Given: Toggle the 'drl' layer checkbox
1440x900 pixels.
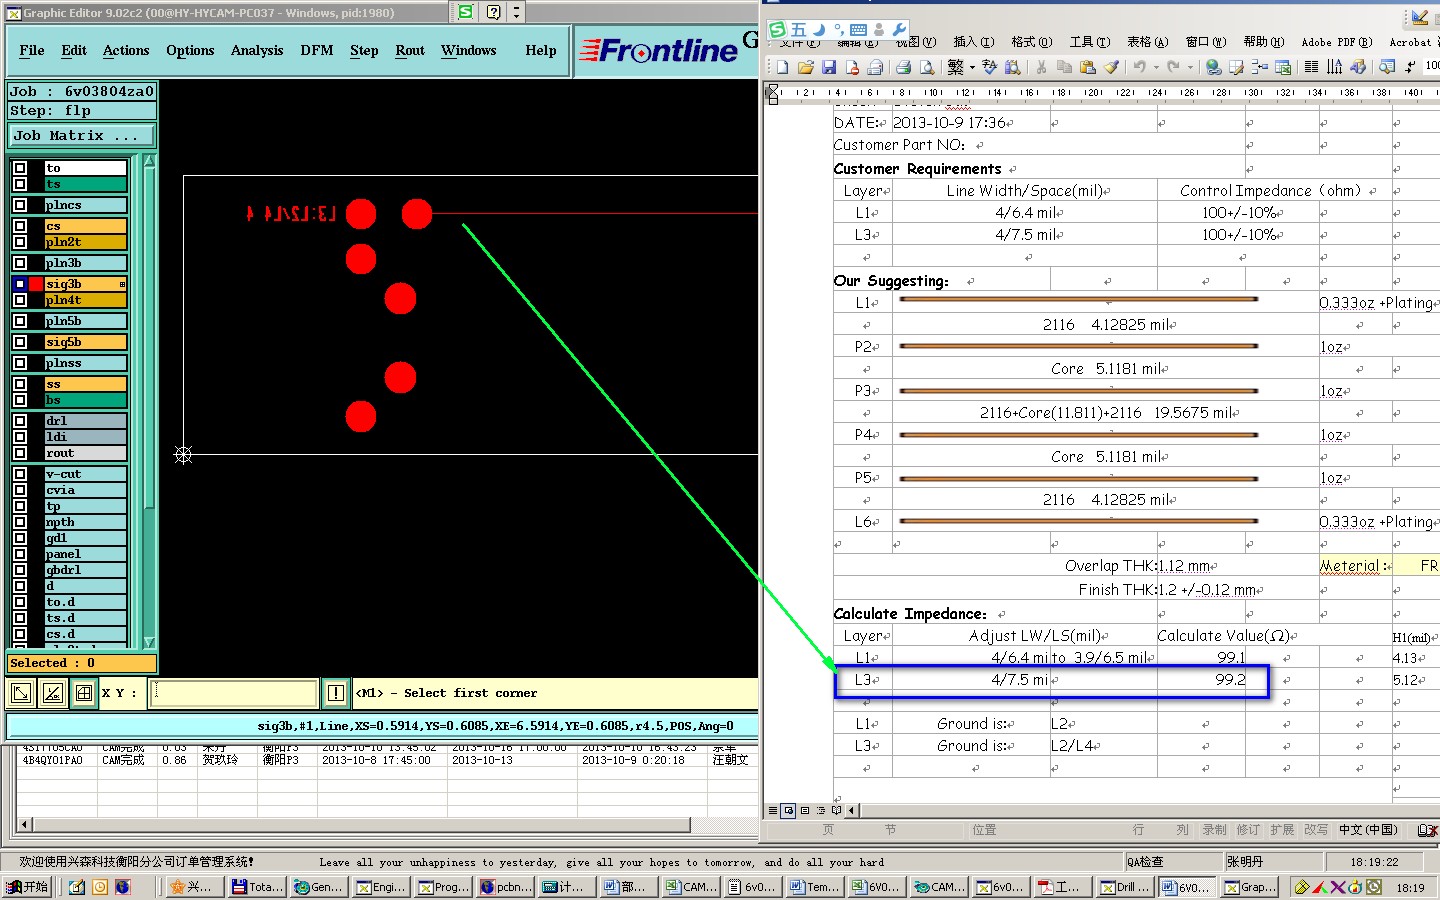Looking at the screenshot, I should 20,421.
